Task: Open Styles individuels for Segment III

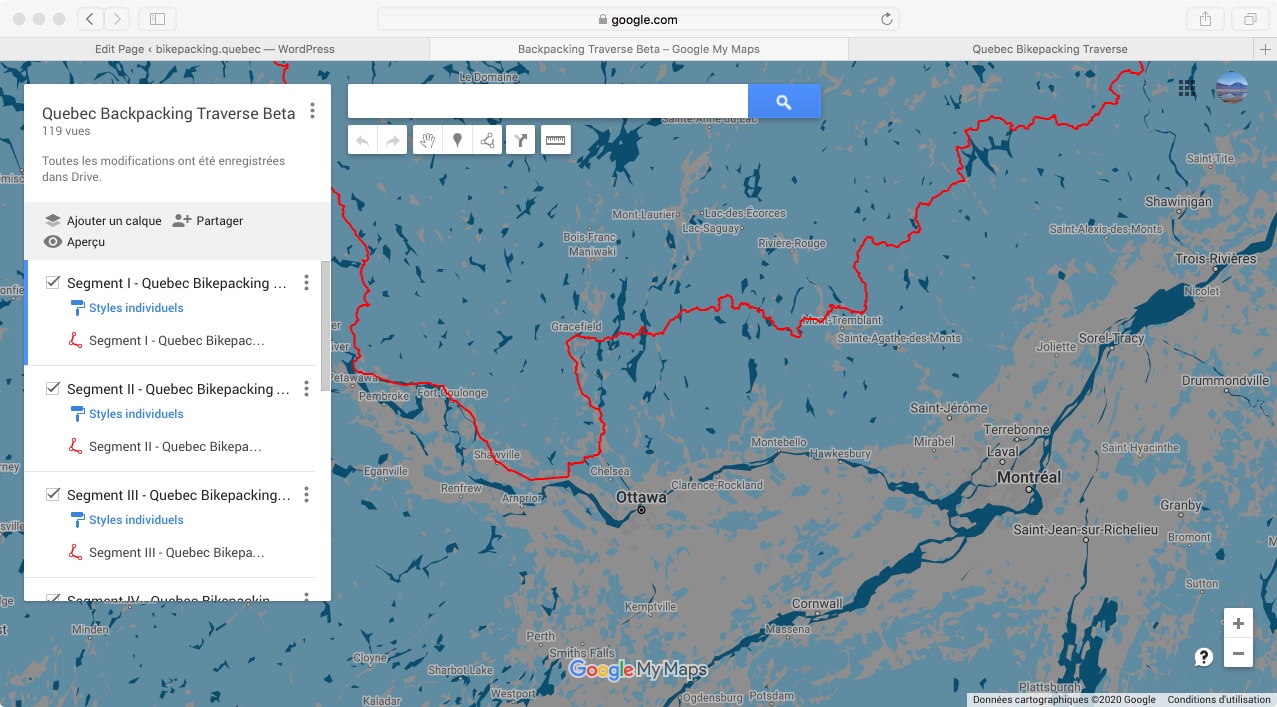Action: (136, 520)
